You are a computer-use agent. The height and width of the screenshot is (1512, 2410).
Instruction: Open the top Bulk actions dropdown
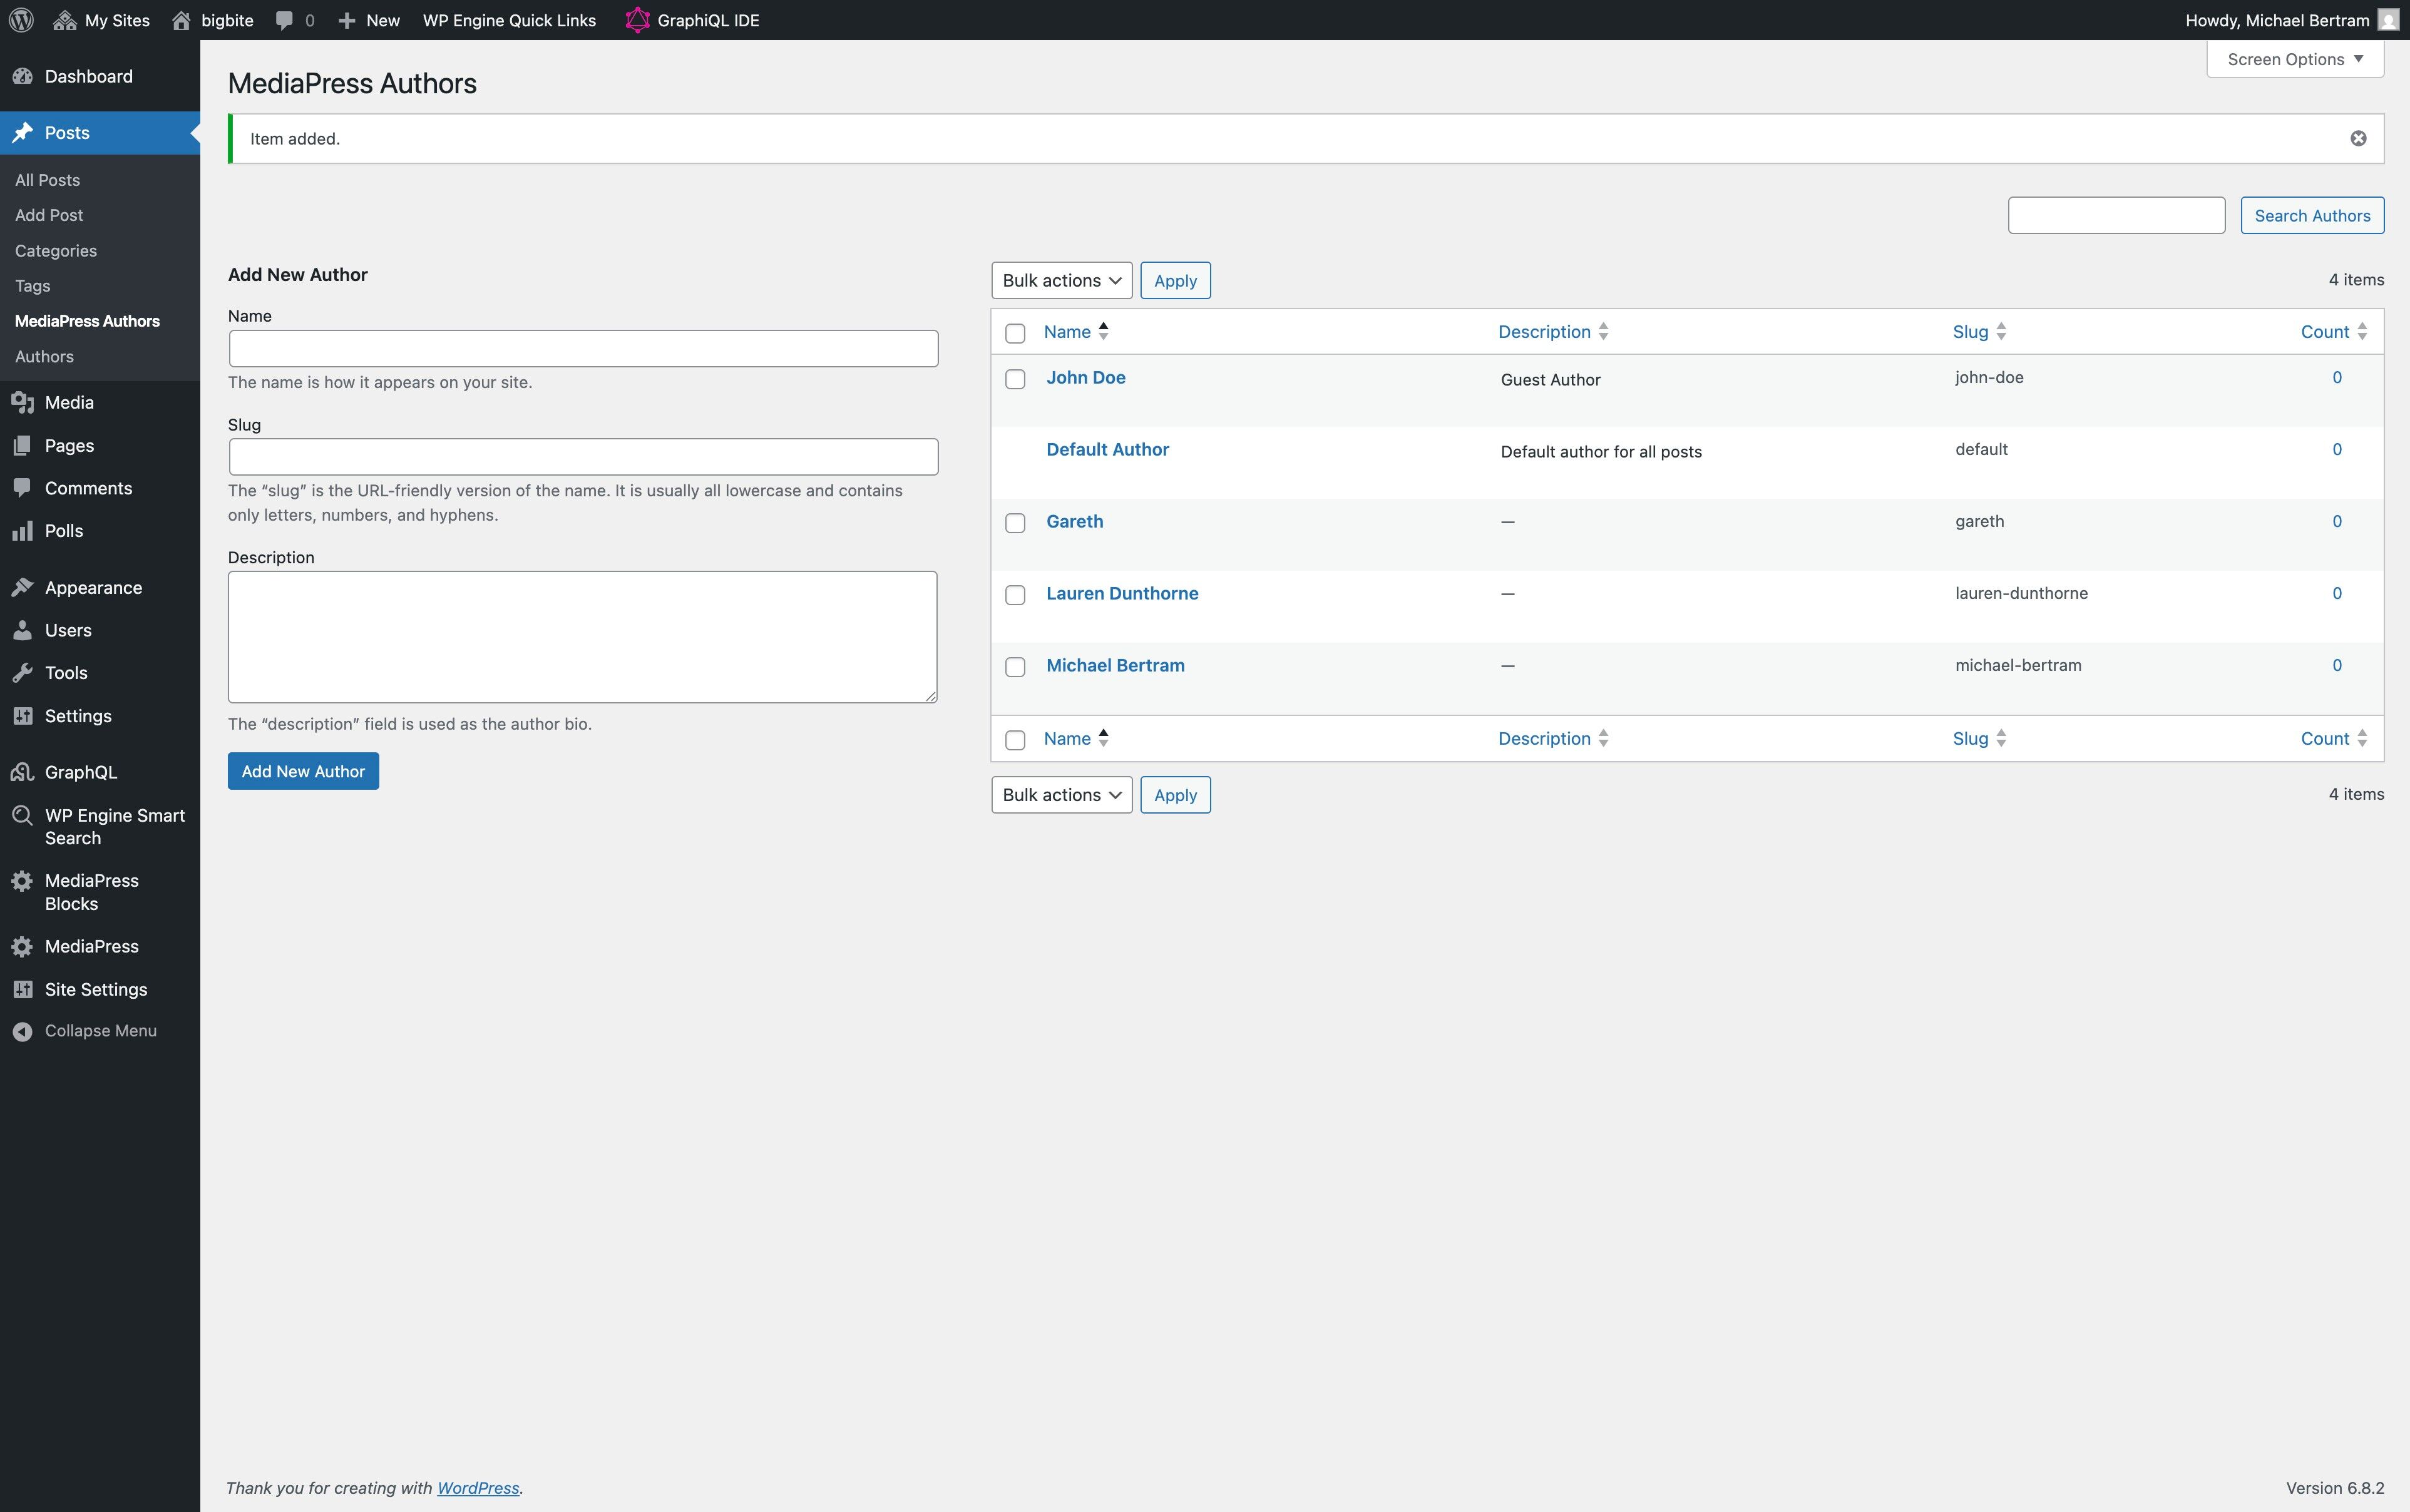pyautogui.click(x=1060, y=280)
